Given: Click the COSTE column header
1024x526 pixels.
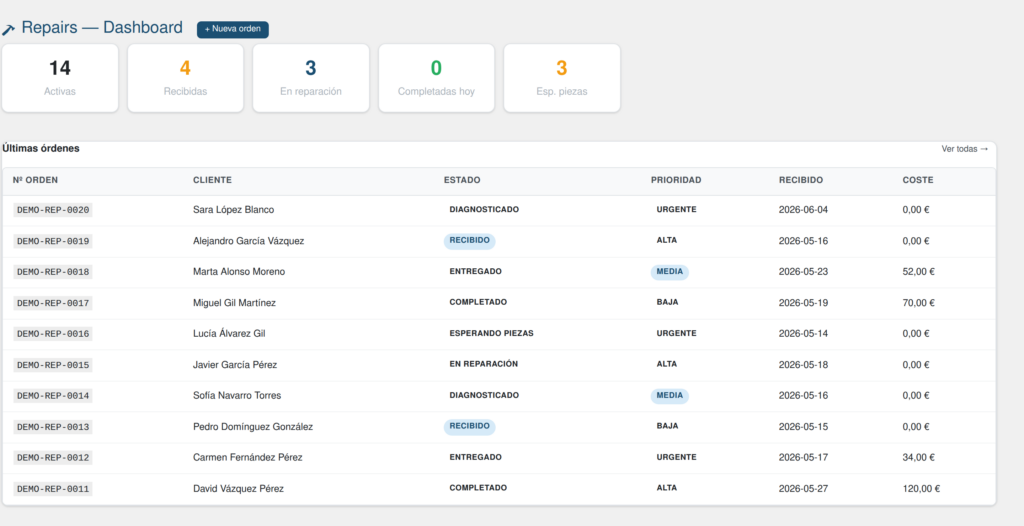Looking at the screenshot, I should point(918,180).
